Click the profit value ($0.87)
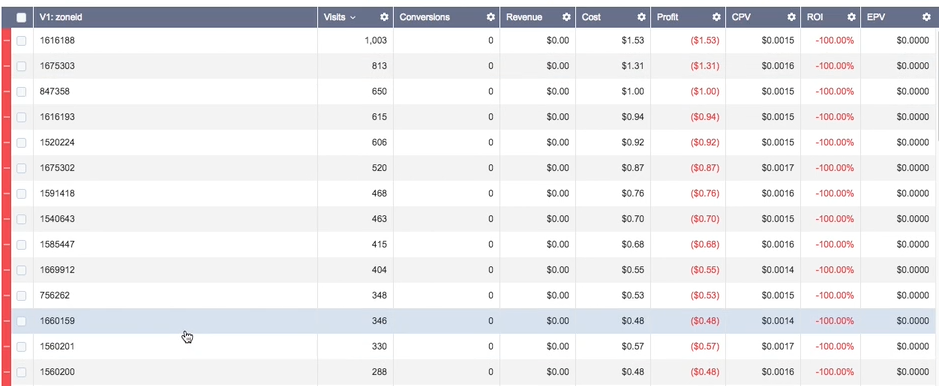The width and height of the screenshot is (939, 386). (x=705, y=168)
